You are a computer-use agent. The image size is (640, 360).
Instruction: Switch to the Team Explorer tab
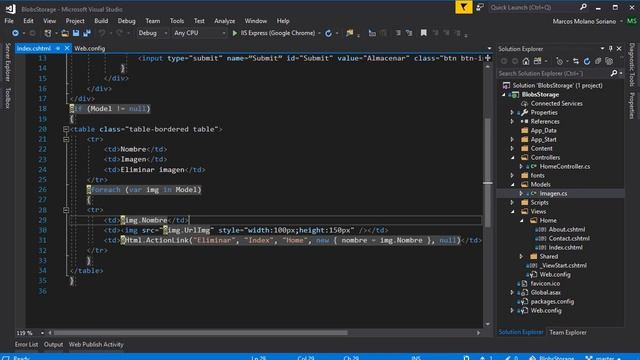pos(568,332)
